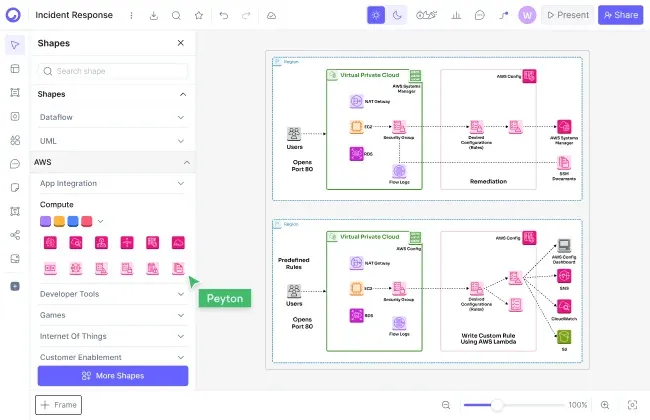
Task: Click the connected nodes icon in sidebar
Action: point(15,235)
